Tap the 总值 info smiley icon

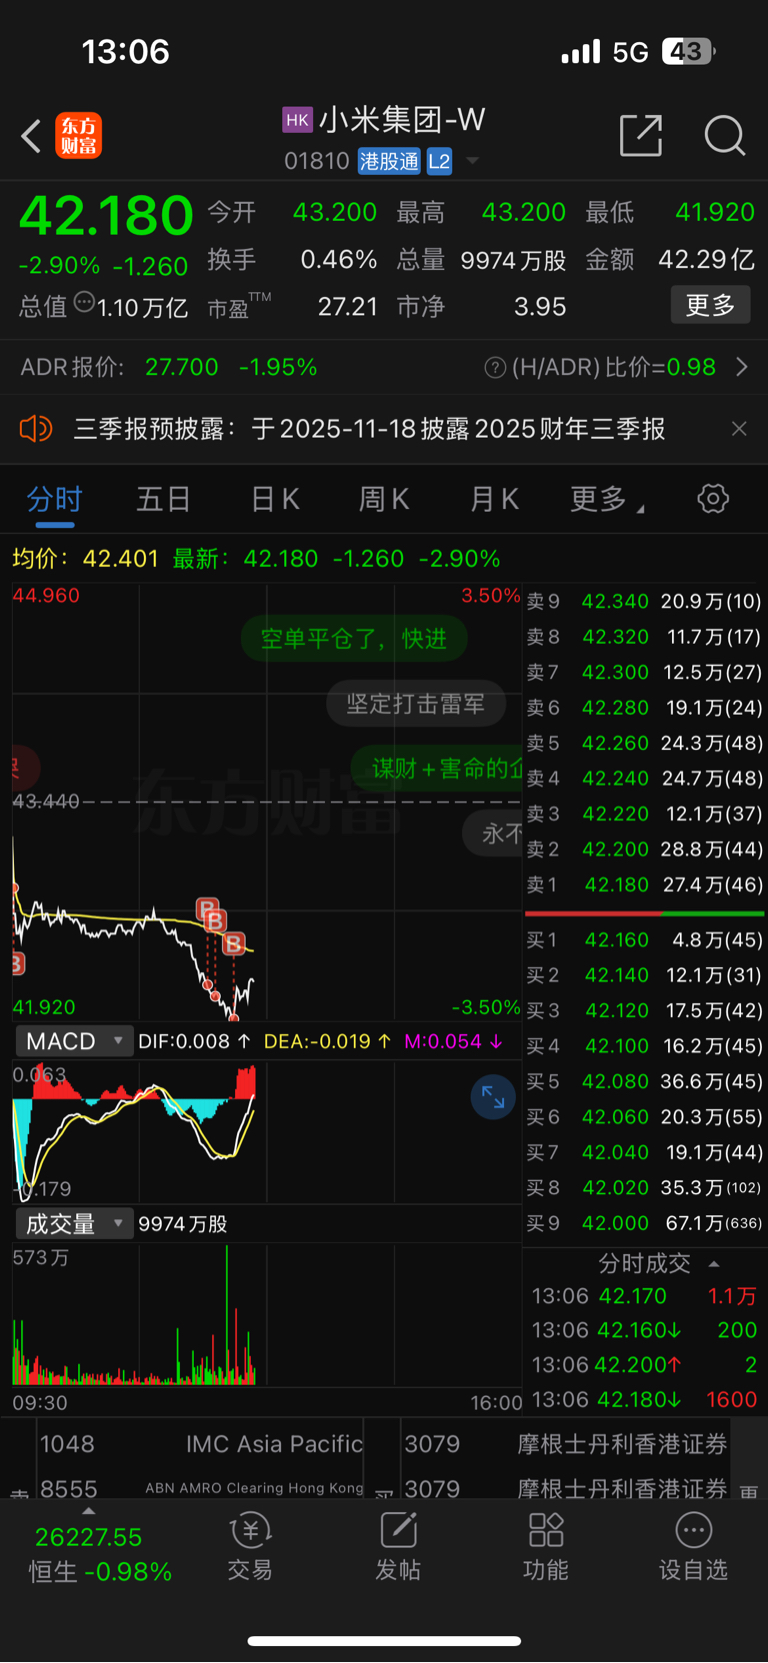pos(84,301)
